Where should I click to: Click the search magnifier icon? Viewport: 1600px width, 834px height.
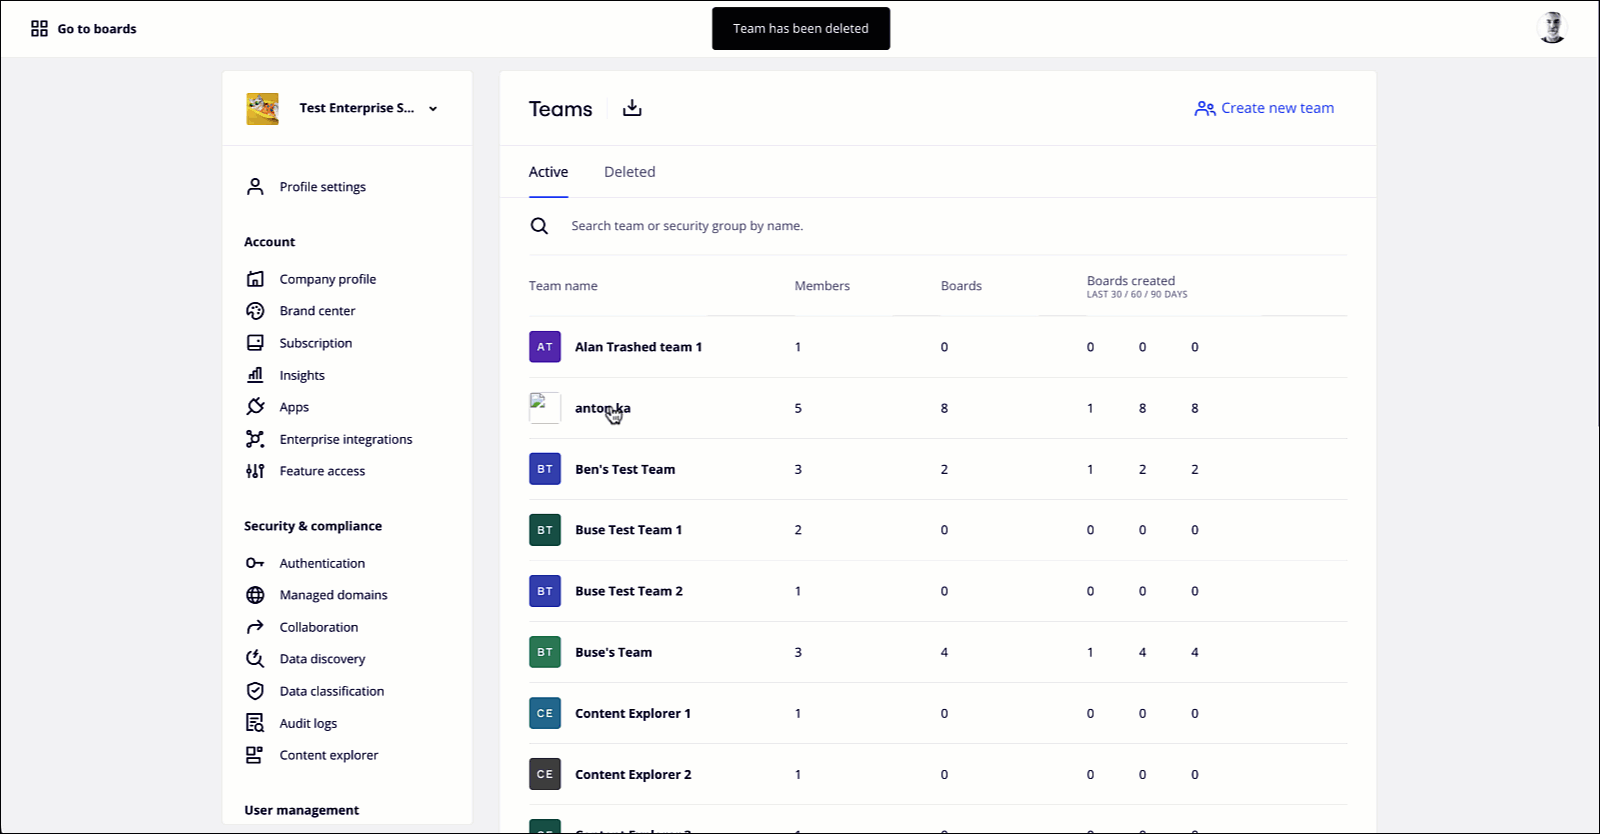[x=539, y=226]
